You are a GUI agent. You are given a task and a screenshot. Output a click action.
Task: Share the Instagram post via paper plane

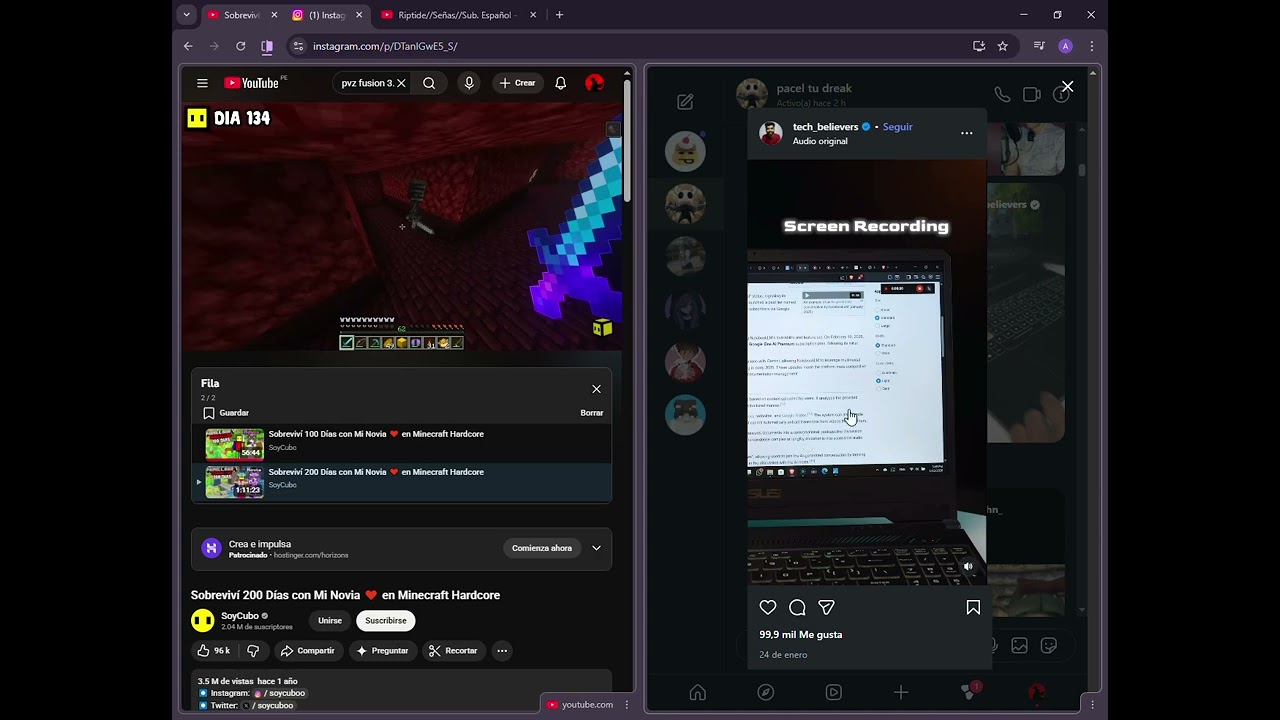826,607
